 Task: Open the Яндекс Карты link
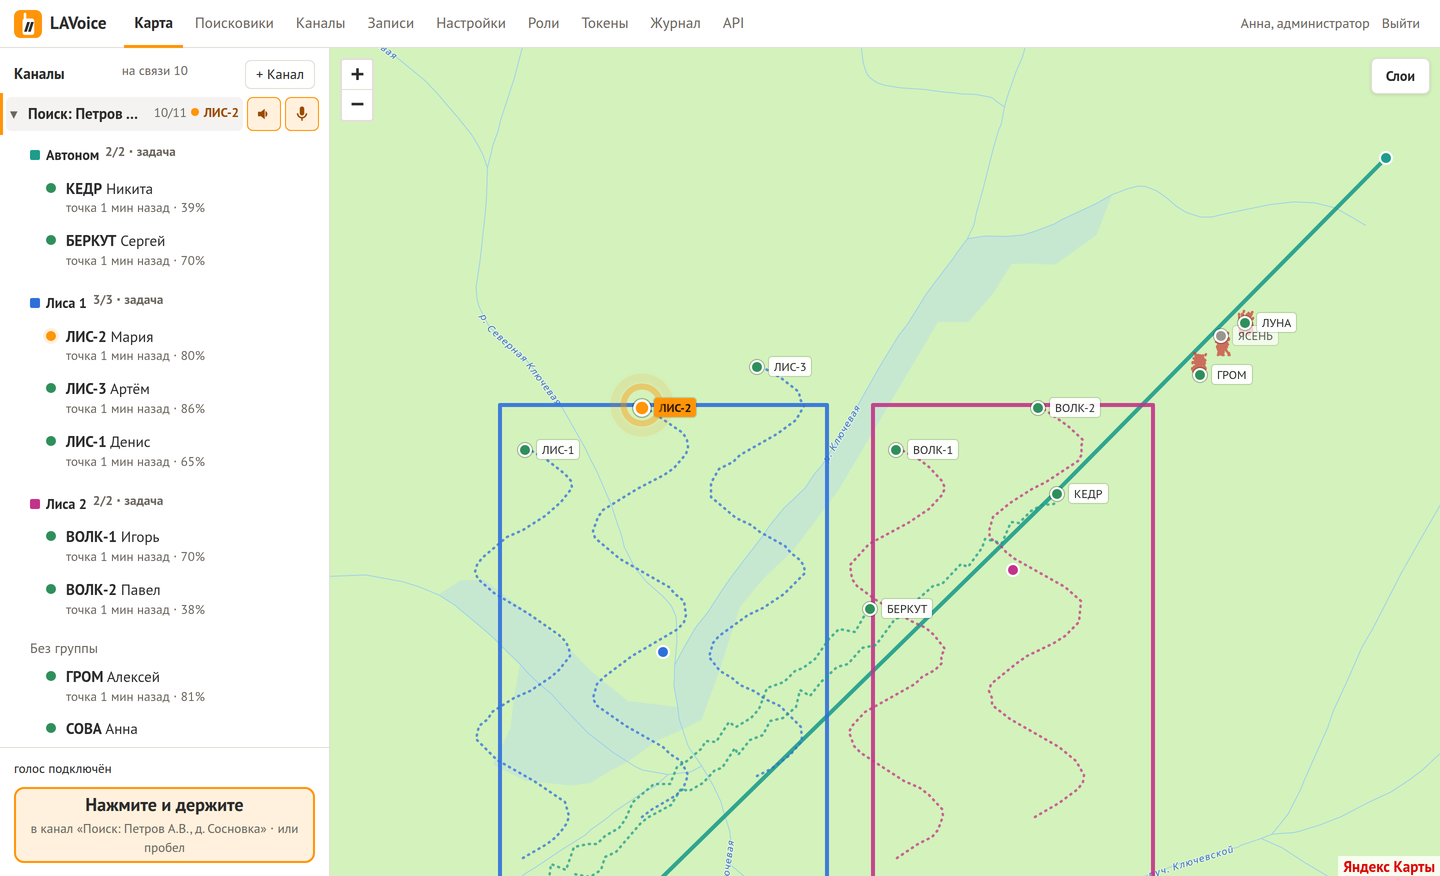coord(1388,866)
